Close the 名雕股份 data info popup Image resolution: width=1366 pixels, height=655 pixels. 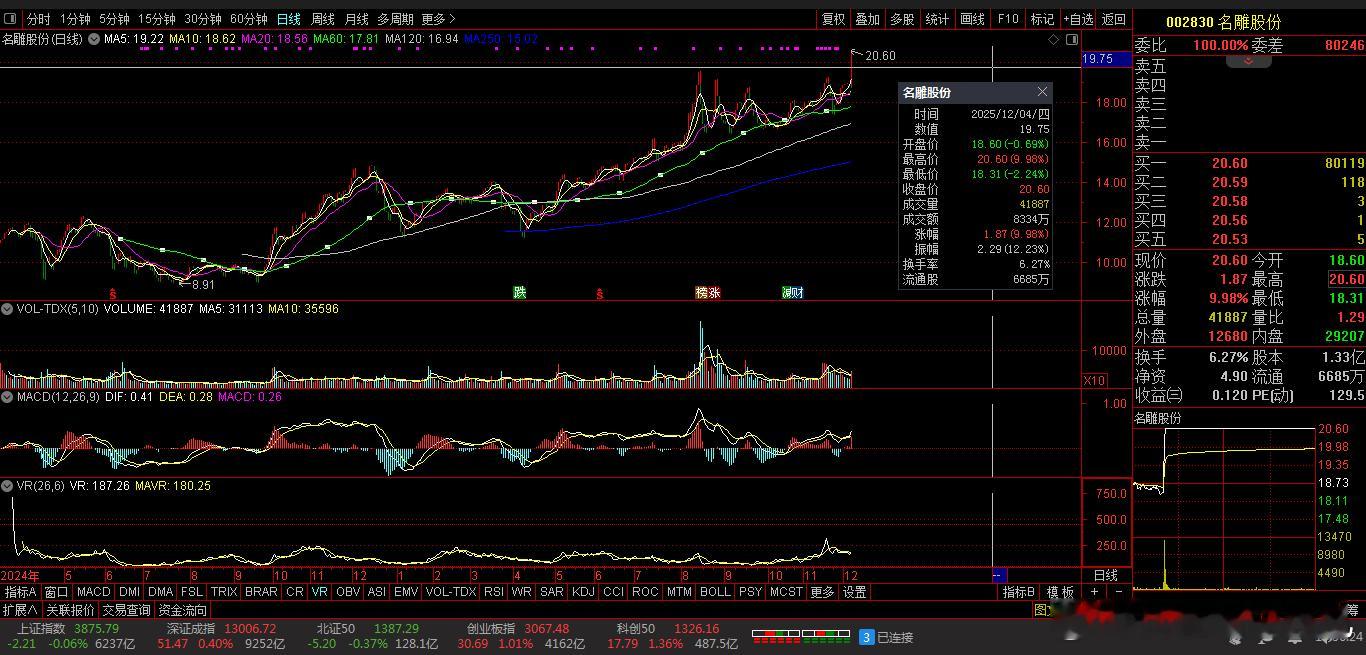coord(1042,92)
